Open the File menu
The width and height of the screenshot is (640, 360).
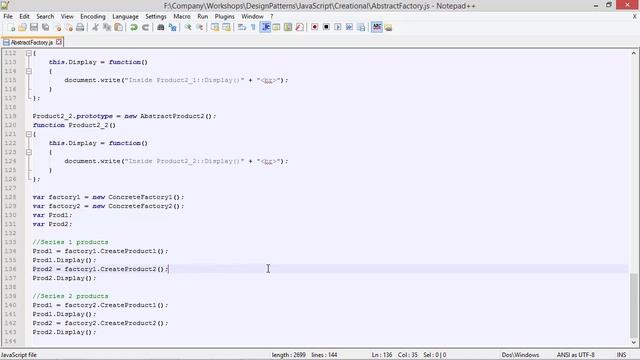8,16
